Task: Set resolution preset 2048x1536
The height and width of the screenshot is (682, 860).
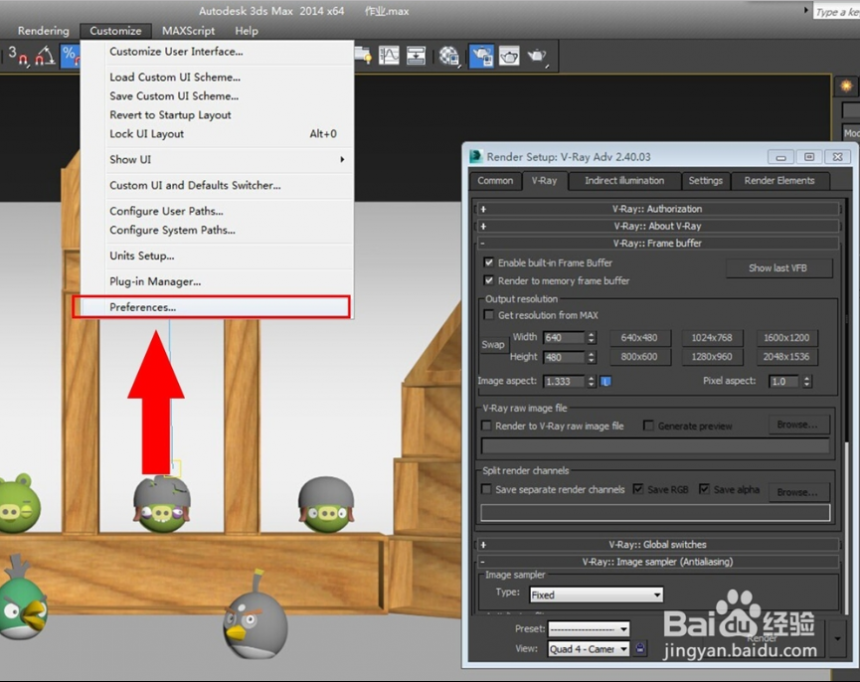Action: point(786,357)
